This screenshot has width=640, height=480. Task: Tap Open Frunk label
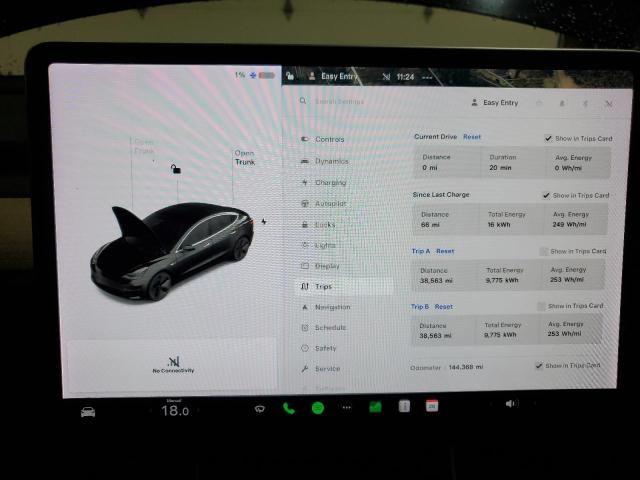pyautogui.click(x=144, y=146)
